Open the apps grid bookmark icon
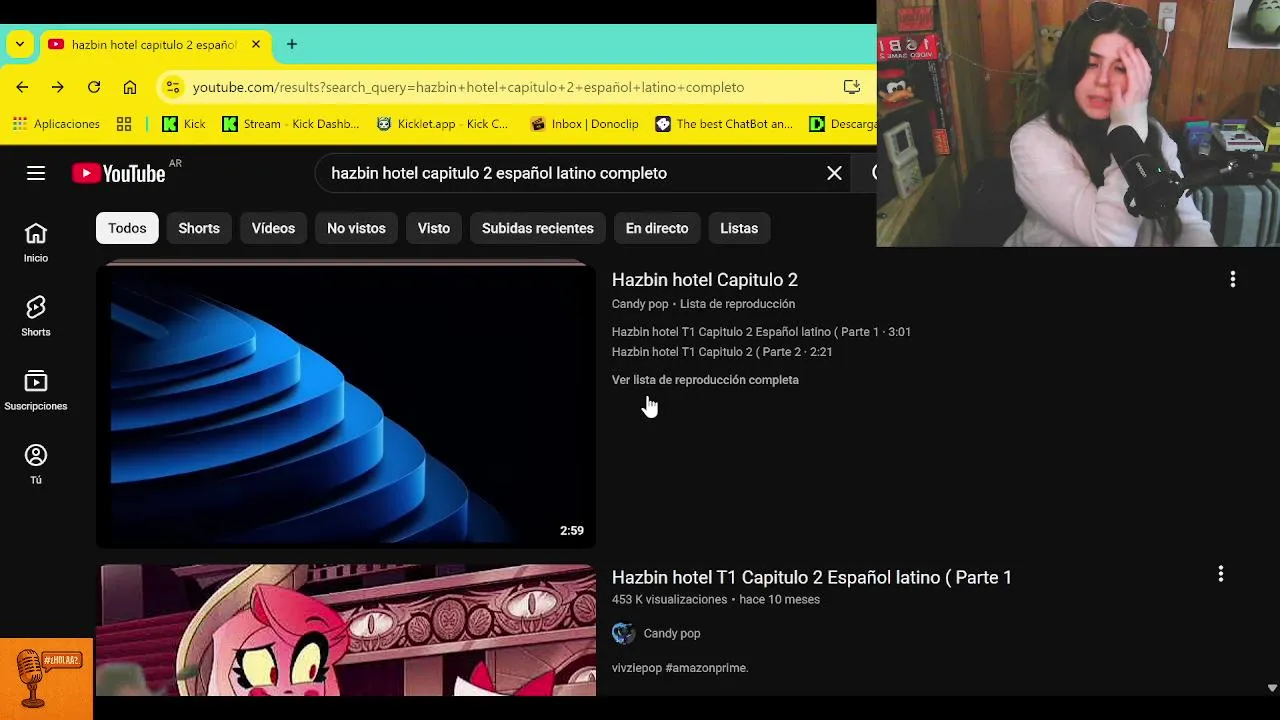 pos(124,124)
